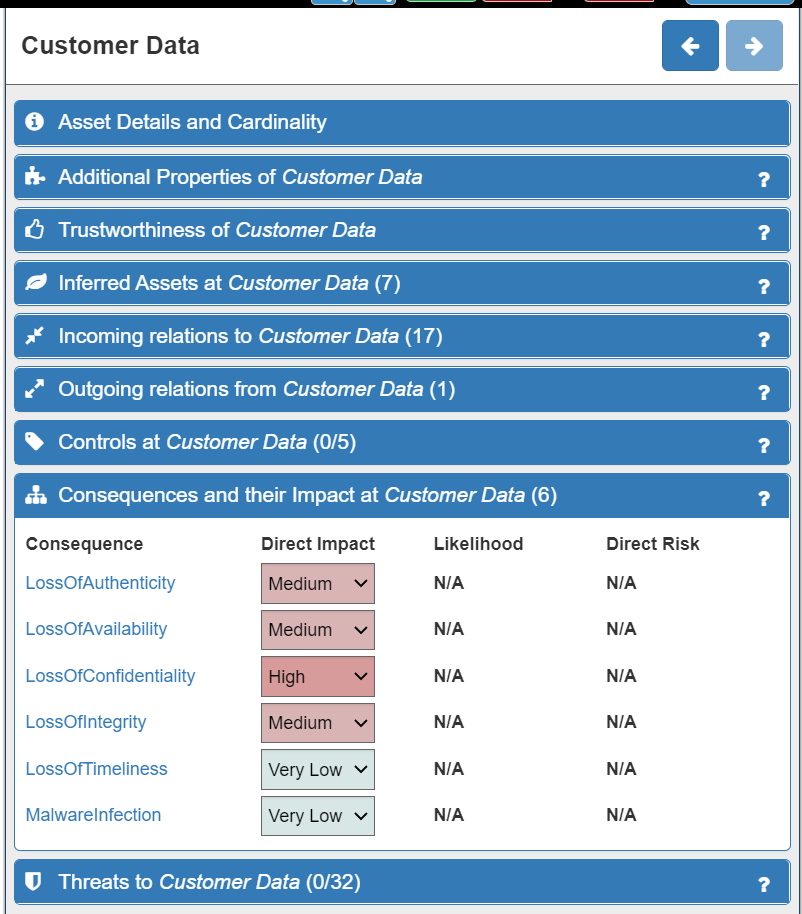Viewport: 802px width, 914px height.
Task: Open help for Outgoing relations panel
Action: pos(764,392)
